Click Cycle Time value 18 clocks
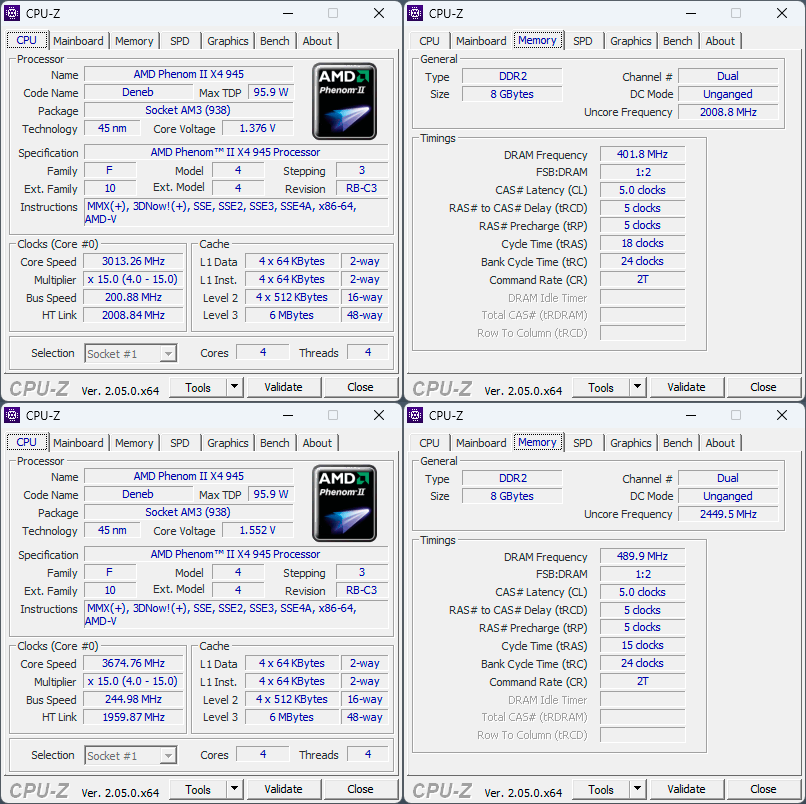The image size is (806, 804). (643, 243)
